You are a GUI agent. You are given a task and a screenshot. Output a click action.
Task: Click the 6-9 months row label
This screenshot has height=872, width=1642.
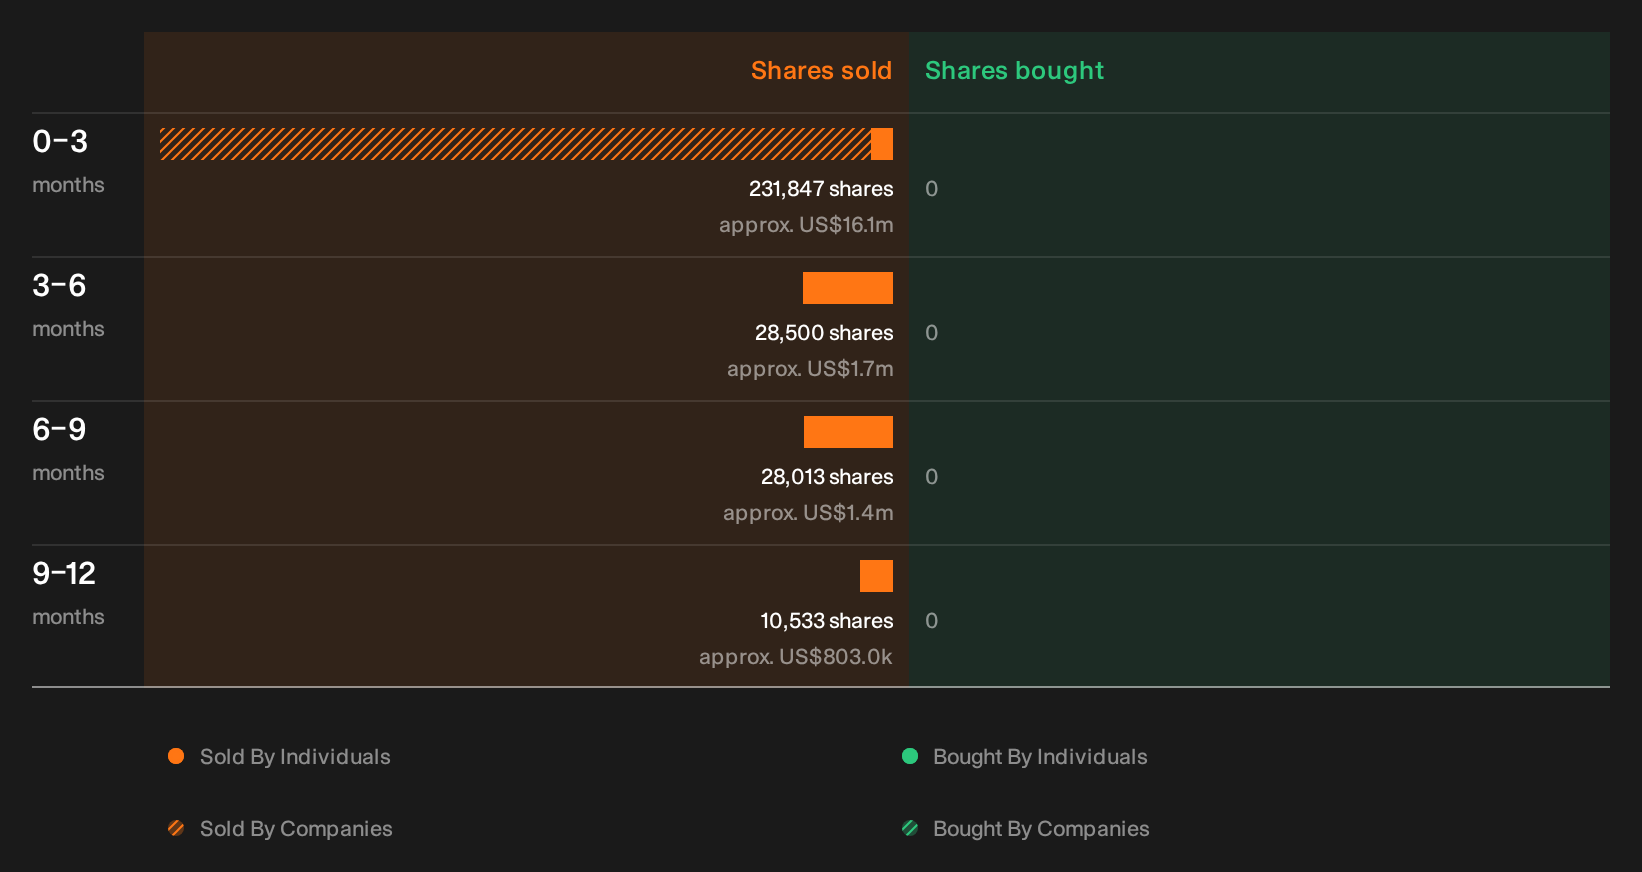[68, 449]
